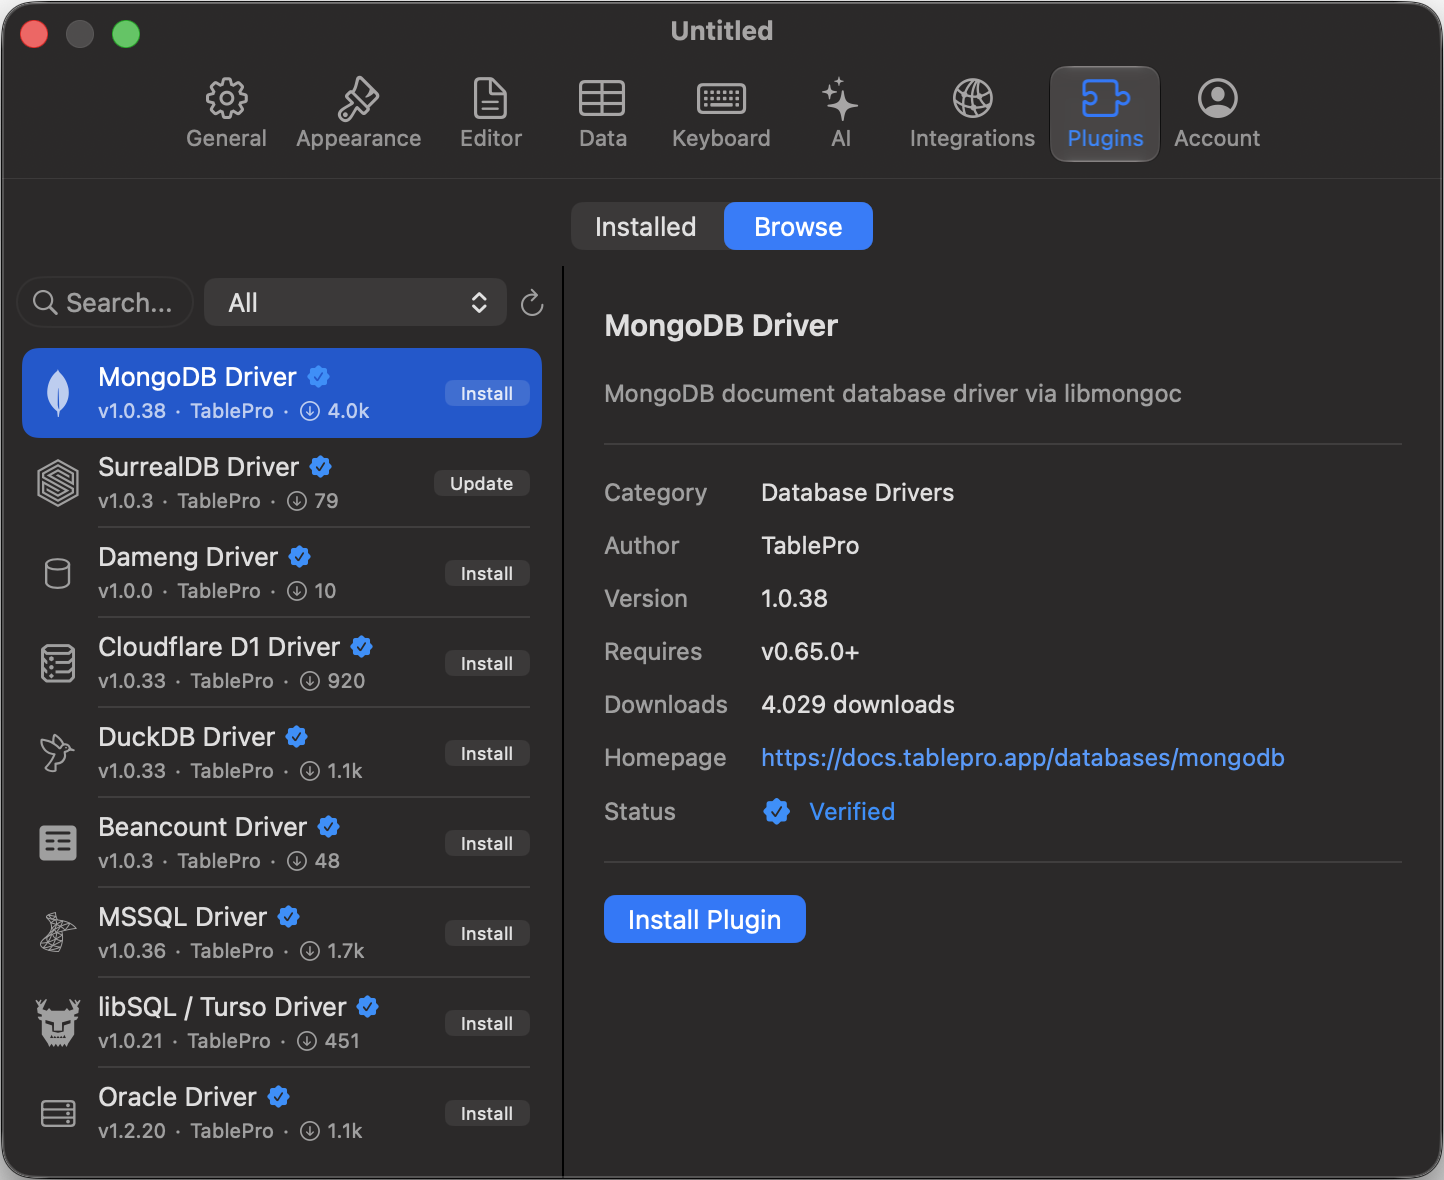
Task: Select the Dameng Driver row title
Action: [188, 557]
